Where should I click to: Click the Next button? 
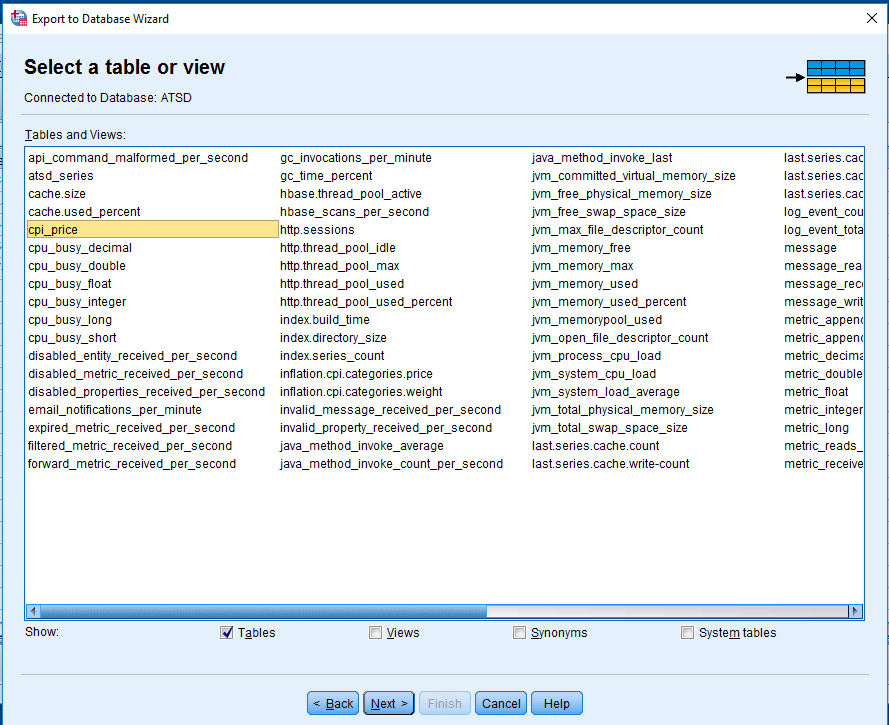pos(389,703)
